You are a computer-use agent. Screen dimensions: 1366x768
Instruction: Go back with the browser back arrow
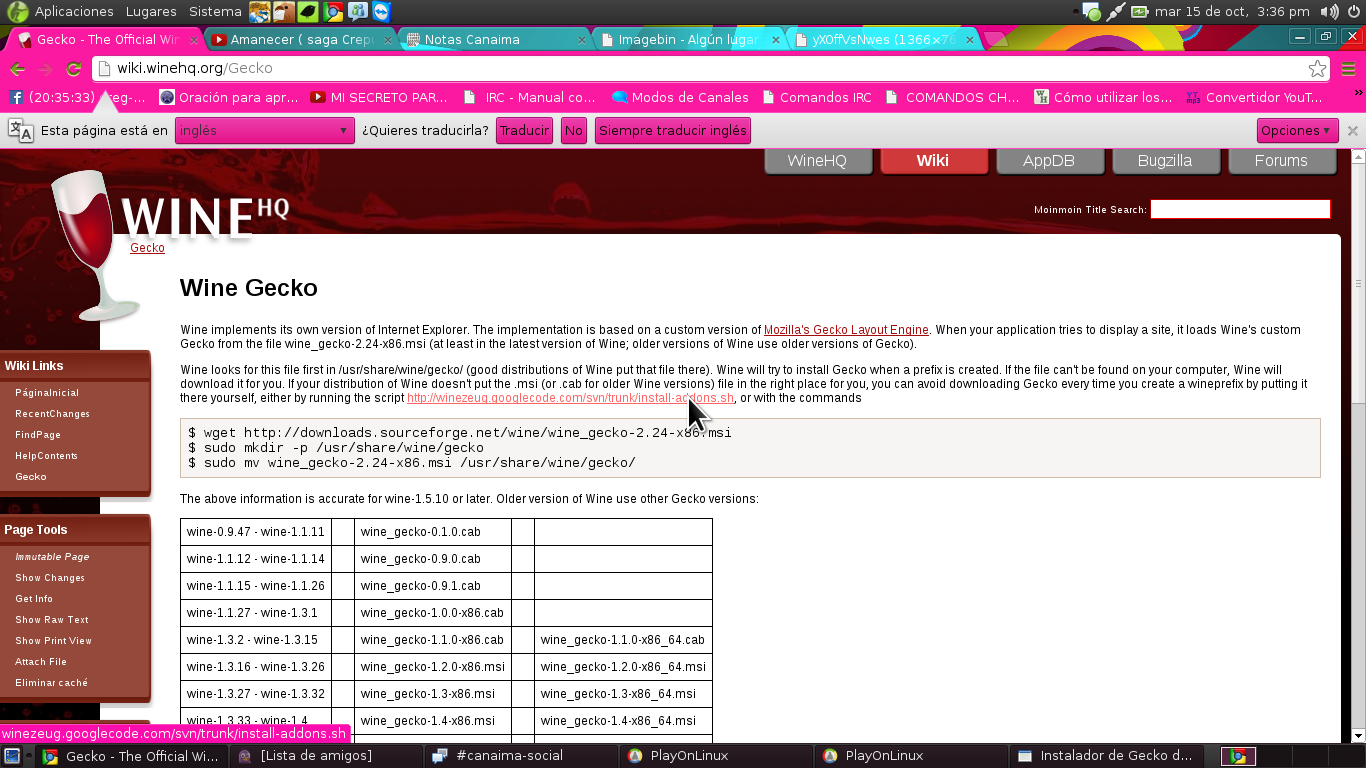(x=17, y=69)
